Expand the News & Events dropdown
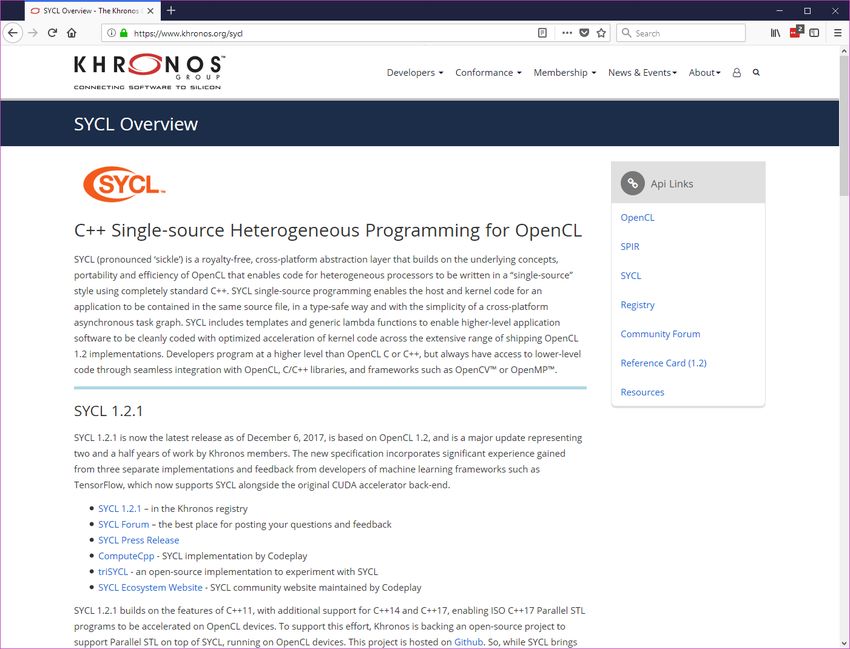The image size is (850, 649). 642,73
